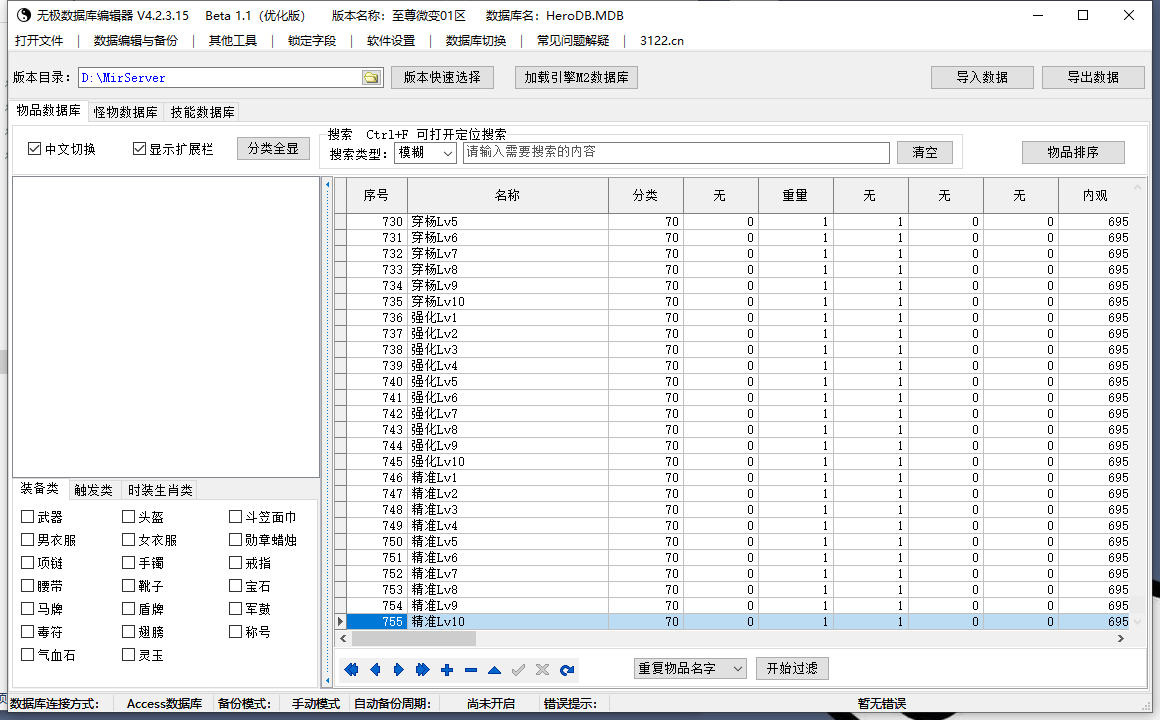This screenshot has height=720, width=1160.
Task: Click the cancel edit X icon
Action: point(542,670)
